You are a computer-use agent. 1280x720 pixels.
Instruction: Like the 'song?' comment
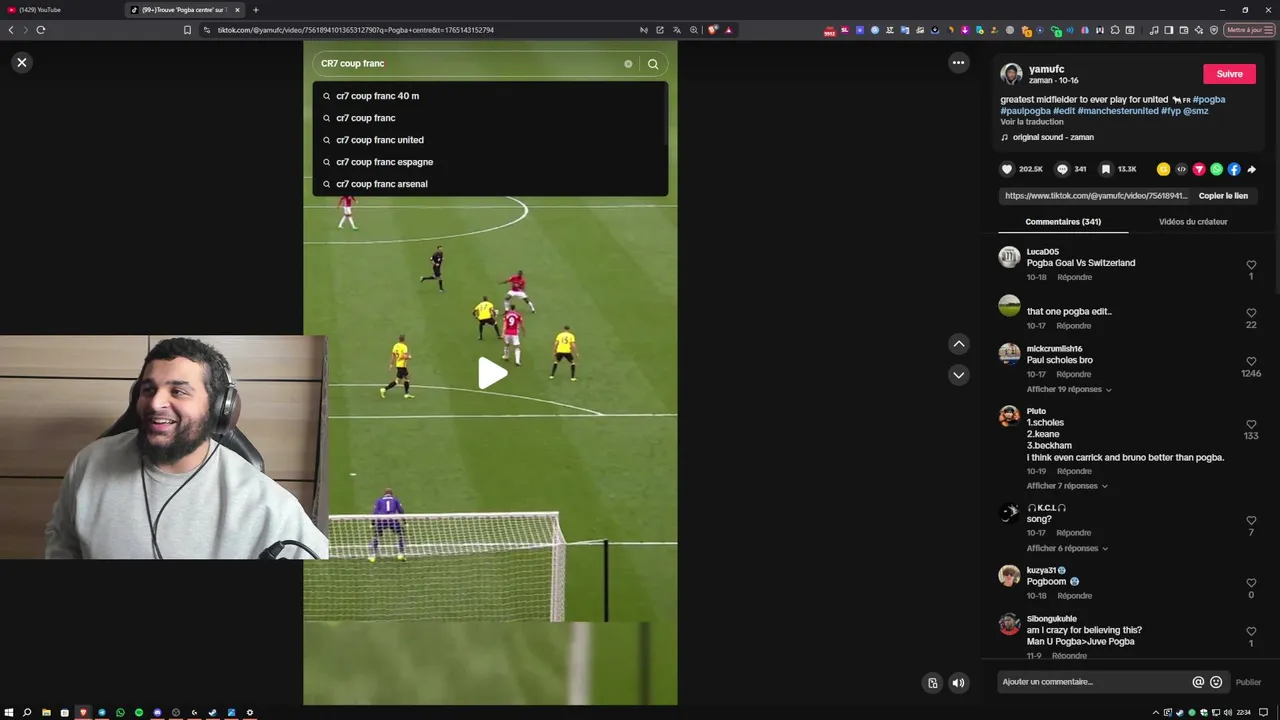pos(1251,521)
